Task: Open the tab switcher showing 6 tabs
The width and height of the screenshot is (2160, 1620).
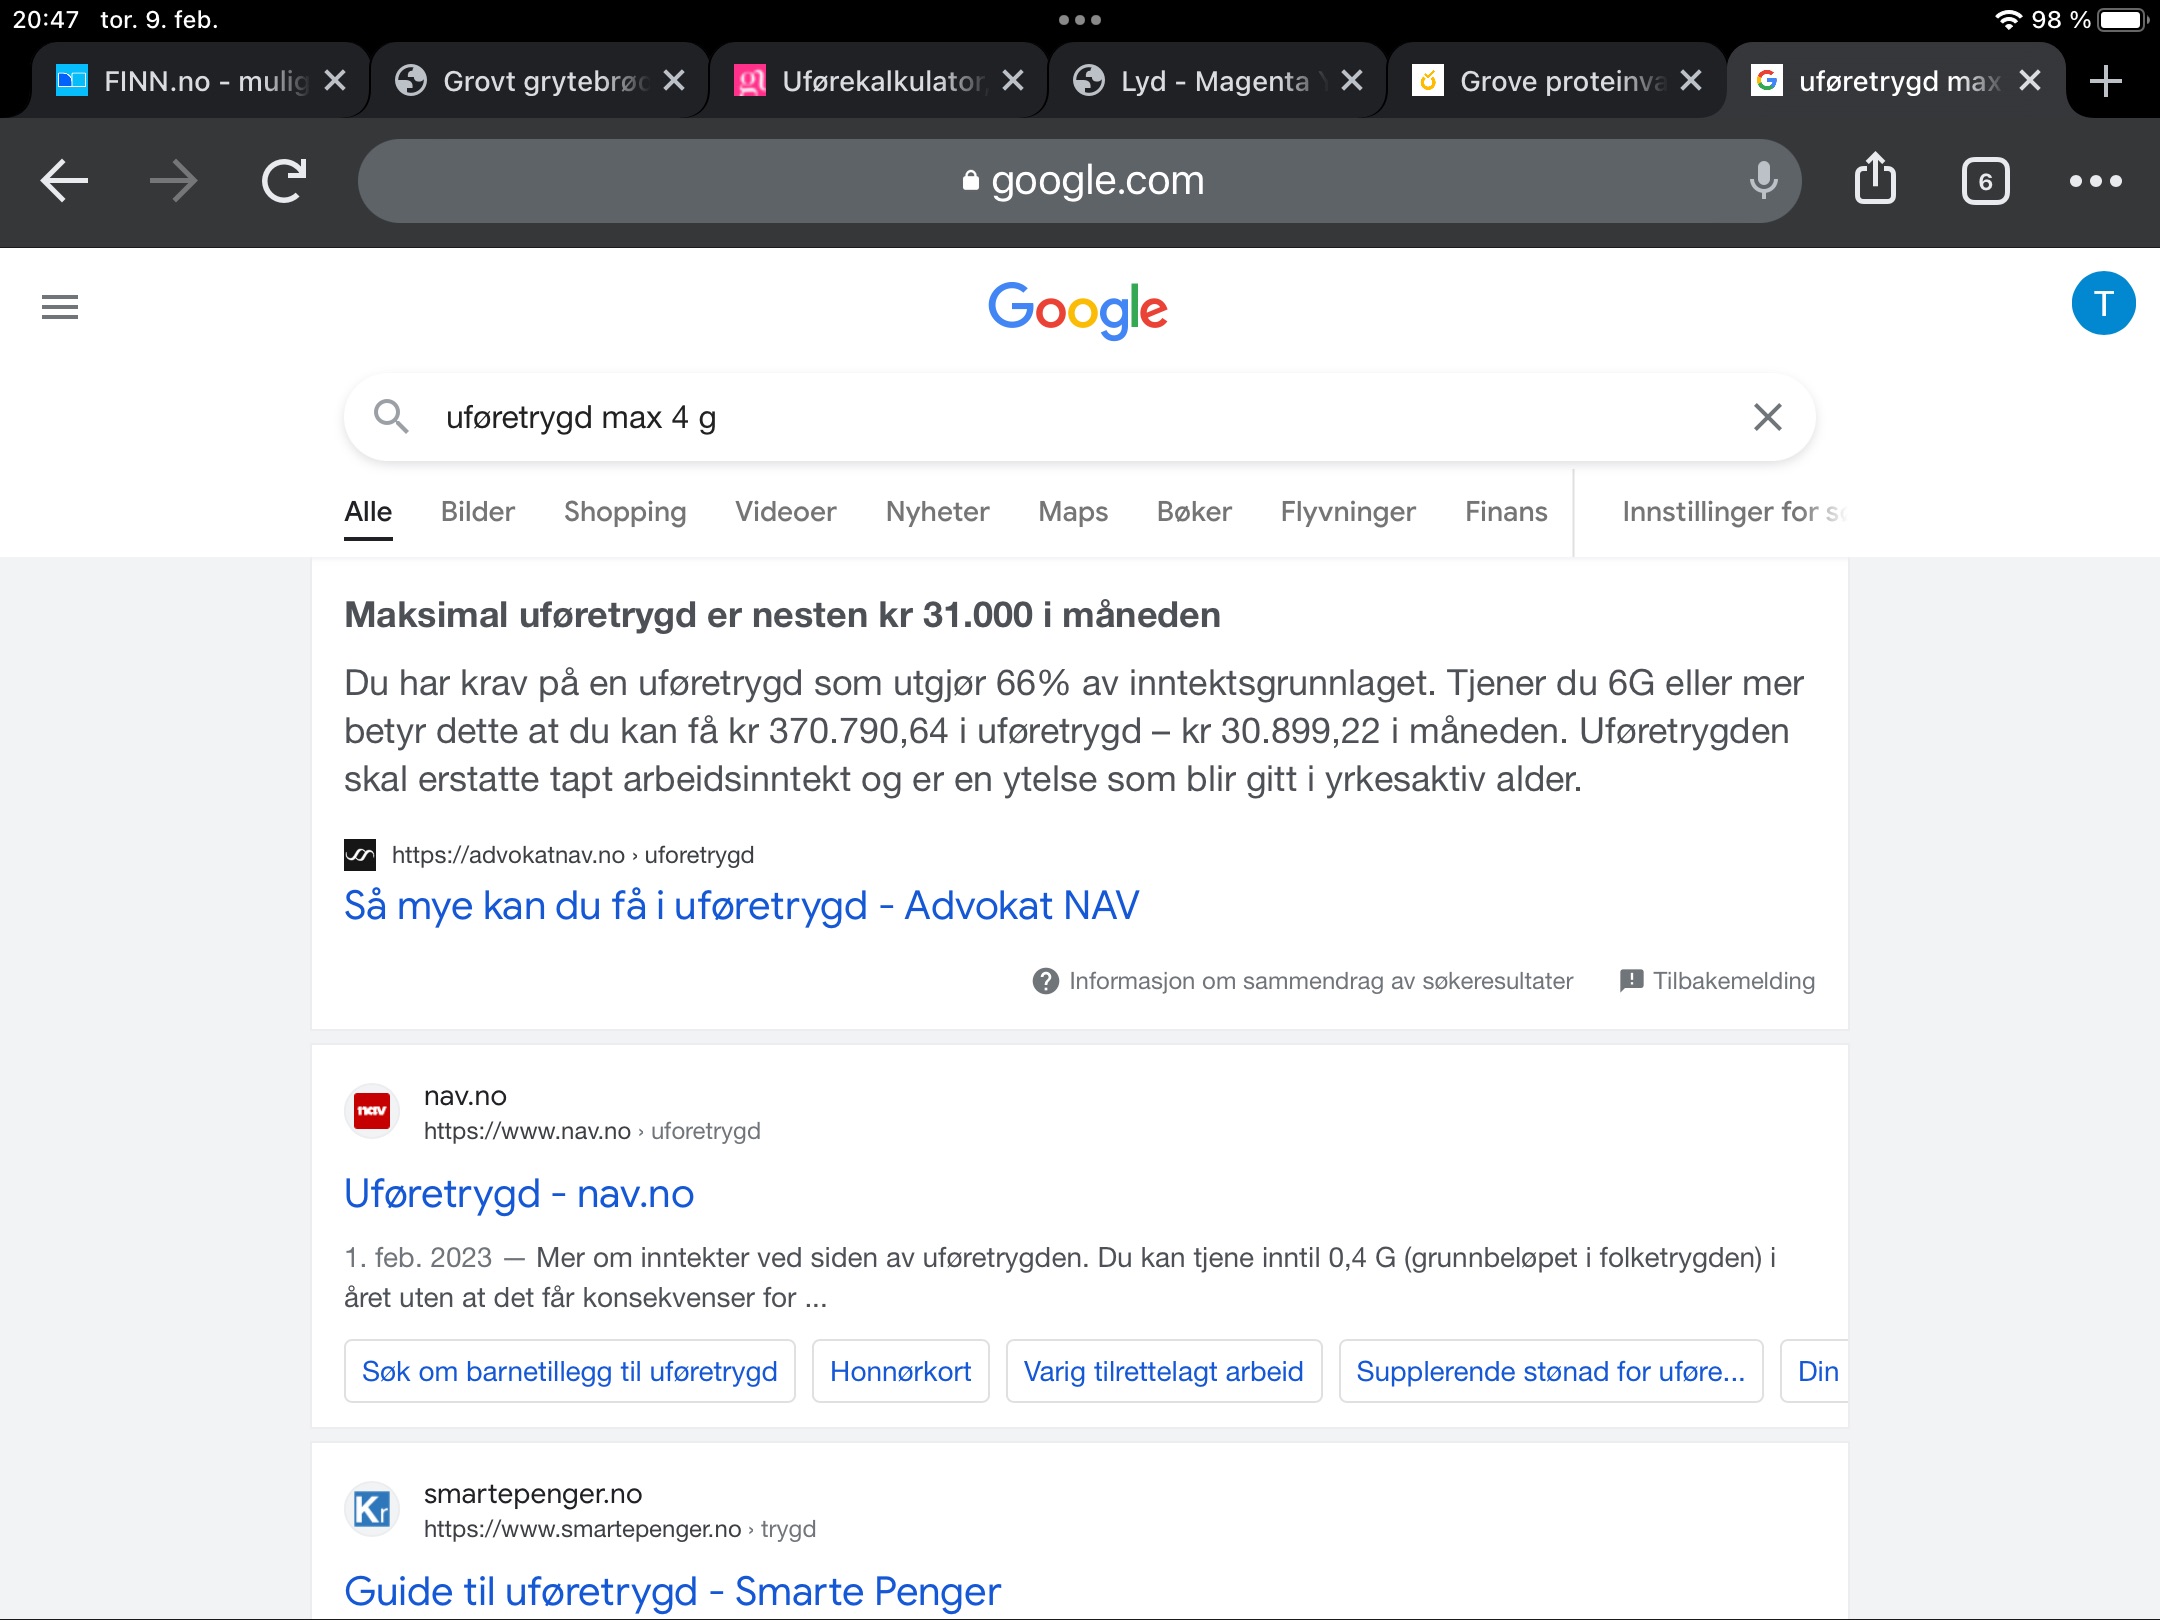Action: [x=1986, y=181]
